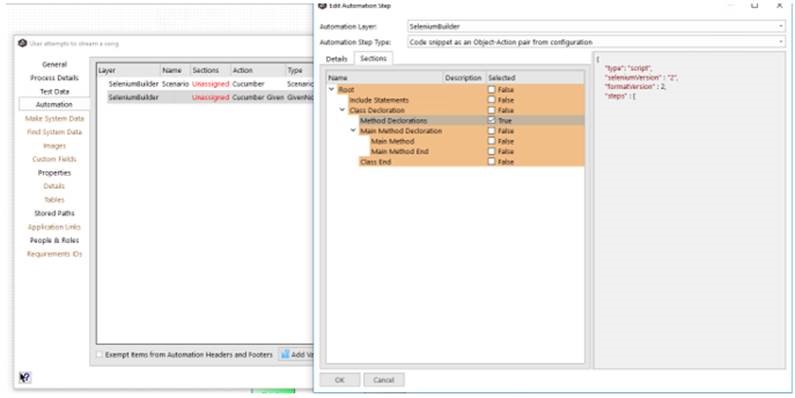This screenshot has width=795, height=398.
Task: Open Find System Data in sidebar
Action: point(54,132)
